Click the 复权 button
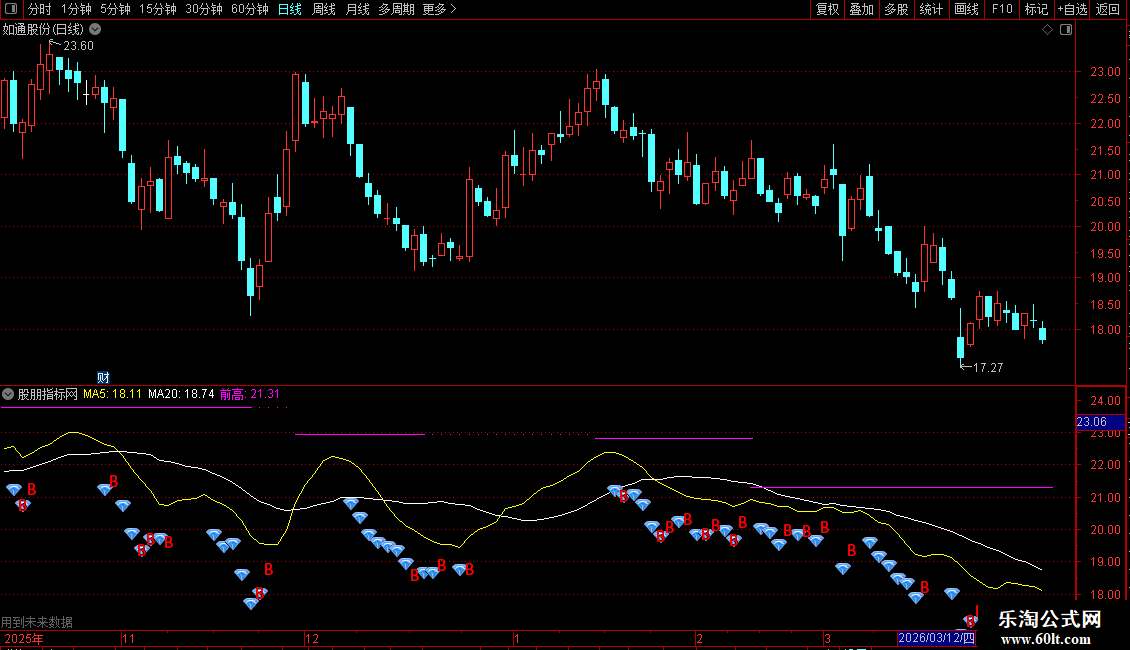This screenshot has width=1130, height=650. [x=827, y=9]
